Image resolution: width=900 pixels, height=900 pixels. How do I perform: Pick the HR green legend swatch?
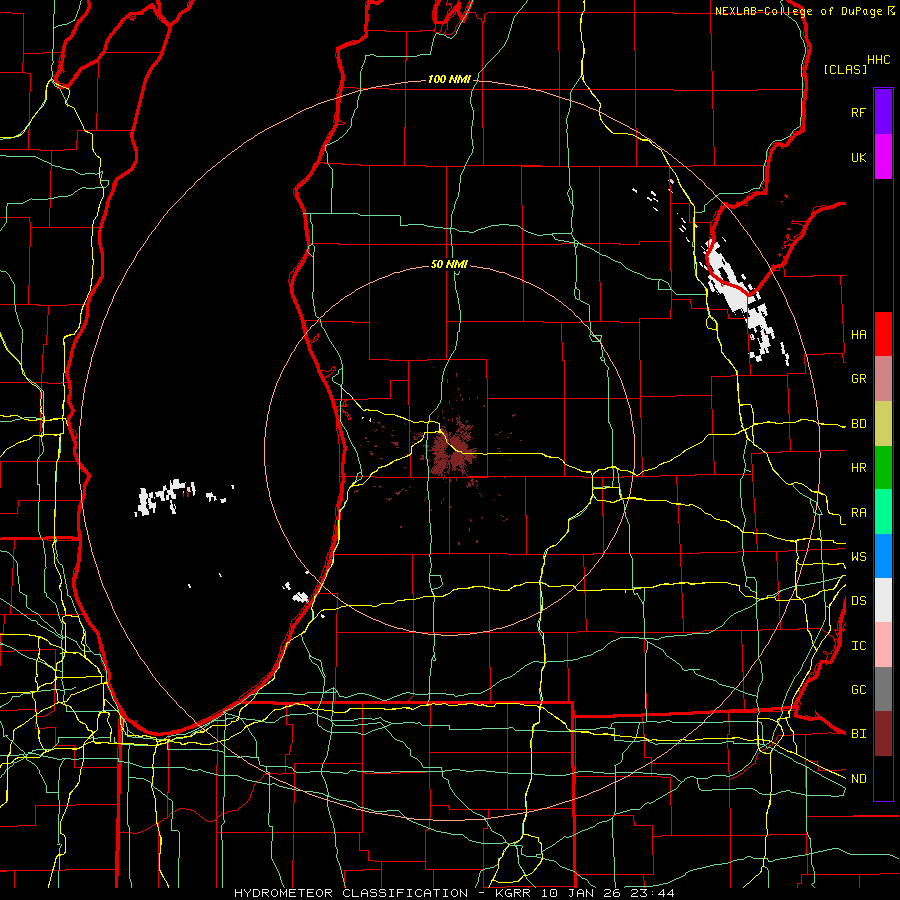click(883, 468)
